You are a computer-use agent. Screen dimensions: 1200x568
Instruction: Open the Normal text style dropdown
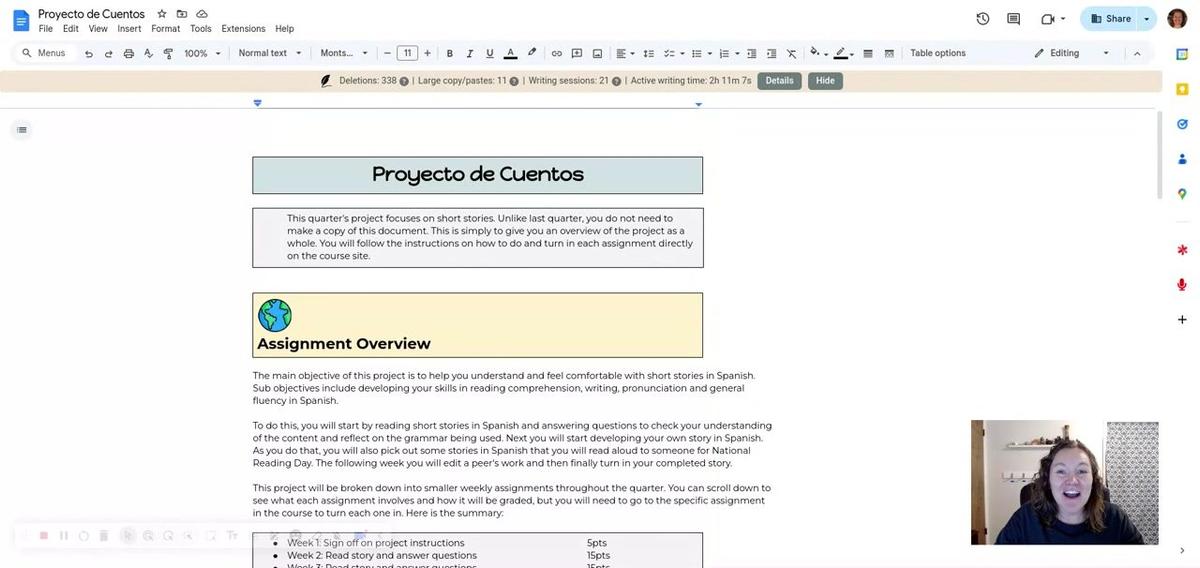[x=269, y=54]
